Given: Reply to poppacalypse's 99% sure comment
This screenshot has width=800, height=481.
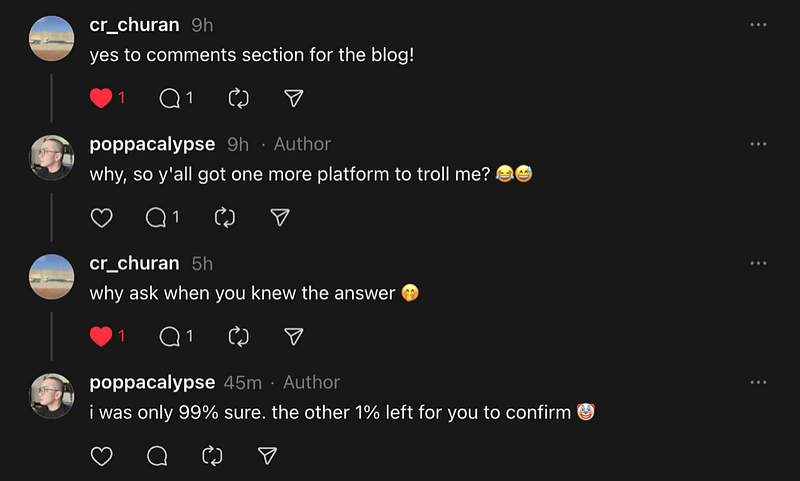Looking at the screenshot, I should [x=157, y=456].
